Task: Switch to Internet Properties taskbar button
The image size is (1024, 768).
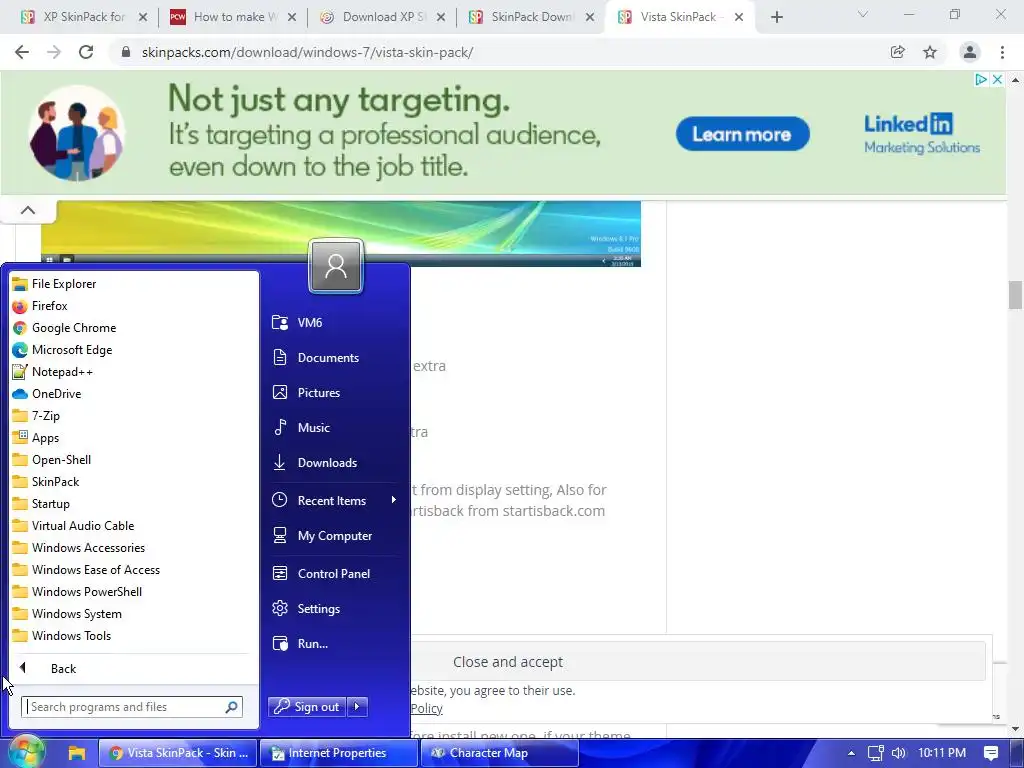Action: (338, 753)
